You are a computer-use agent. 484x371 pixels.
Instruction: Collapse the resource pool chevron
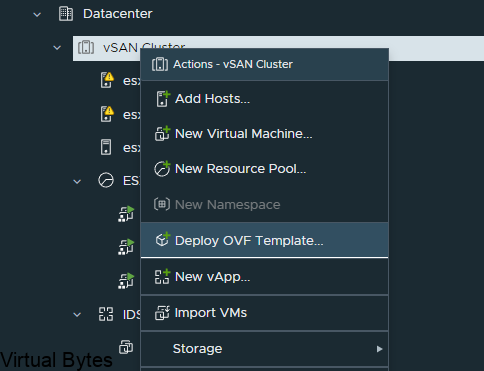(x=77, y=182)
